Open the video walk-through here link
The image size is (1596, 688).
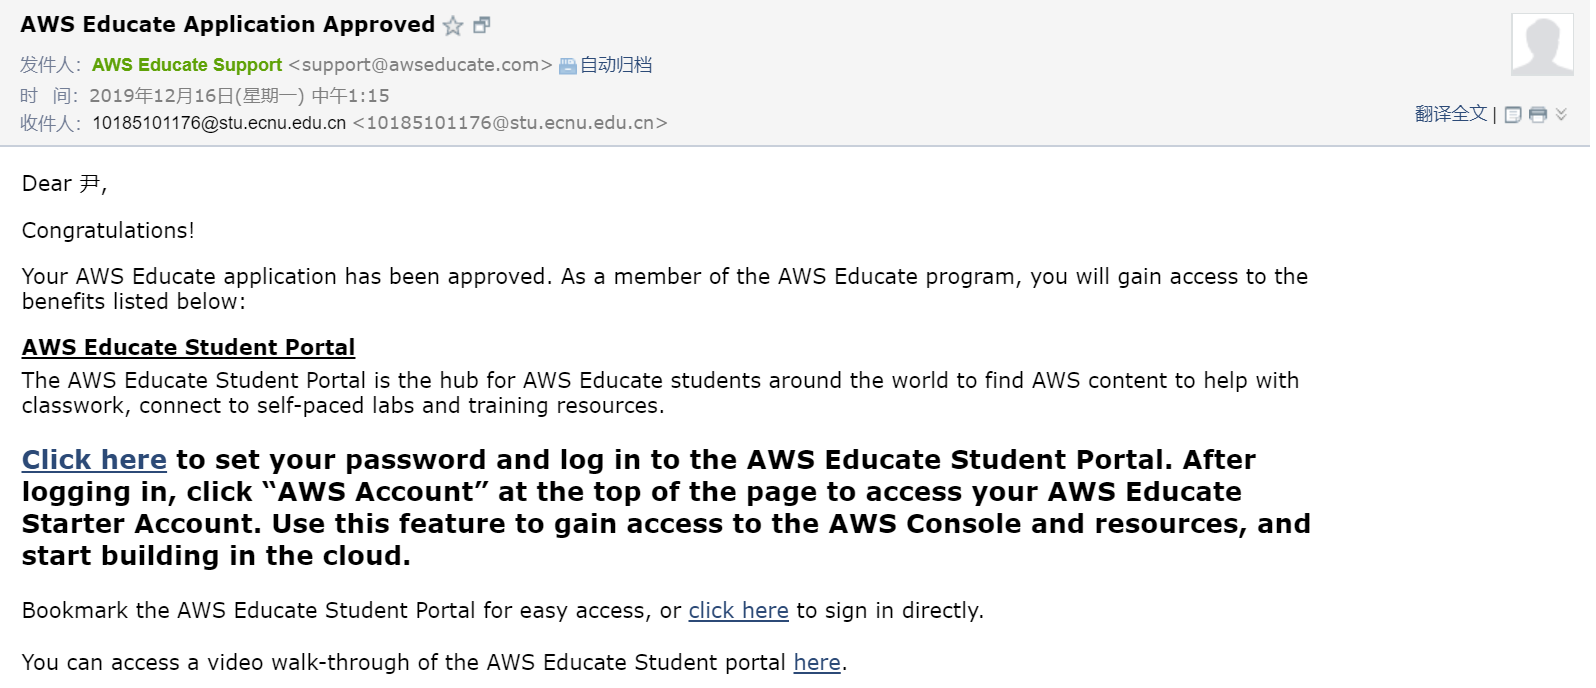tap(817, 663)
